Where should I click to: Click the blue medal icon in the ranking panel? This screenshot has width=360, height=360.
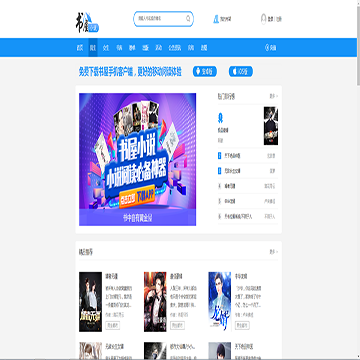click(220, 118)
